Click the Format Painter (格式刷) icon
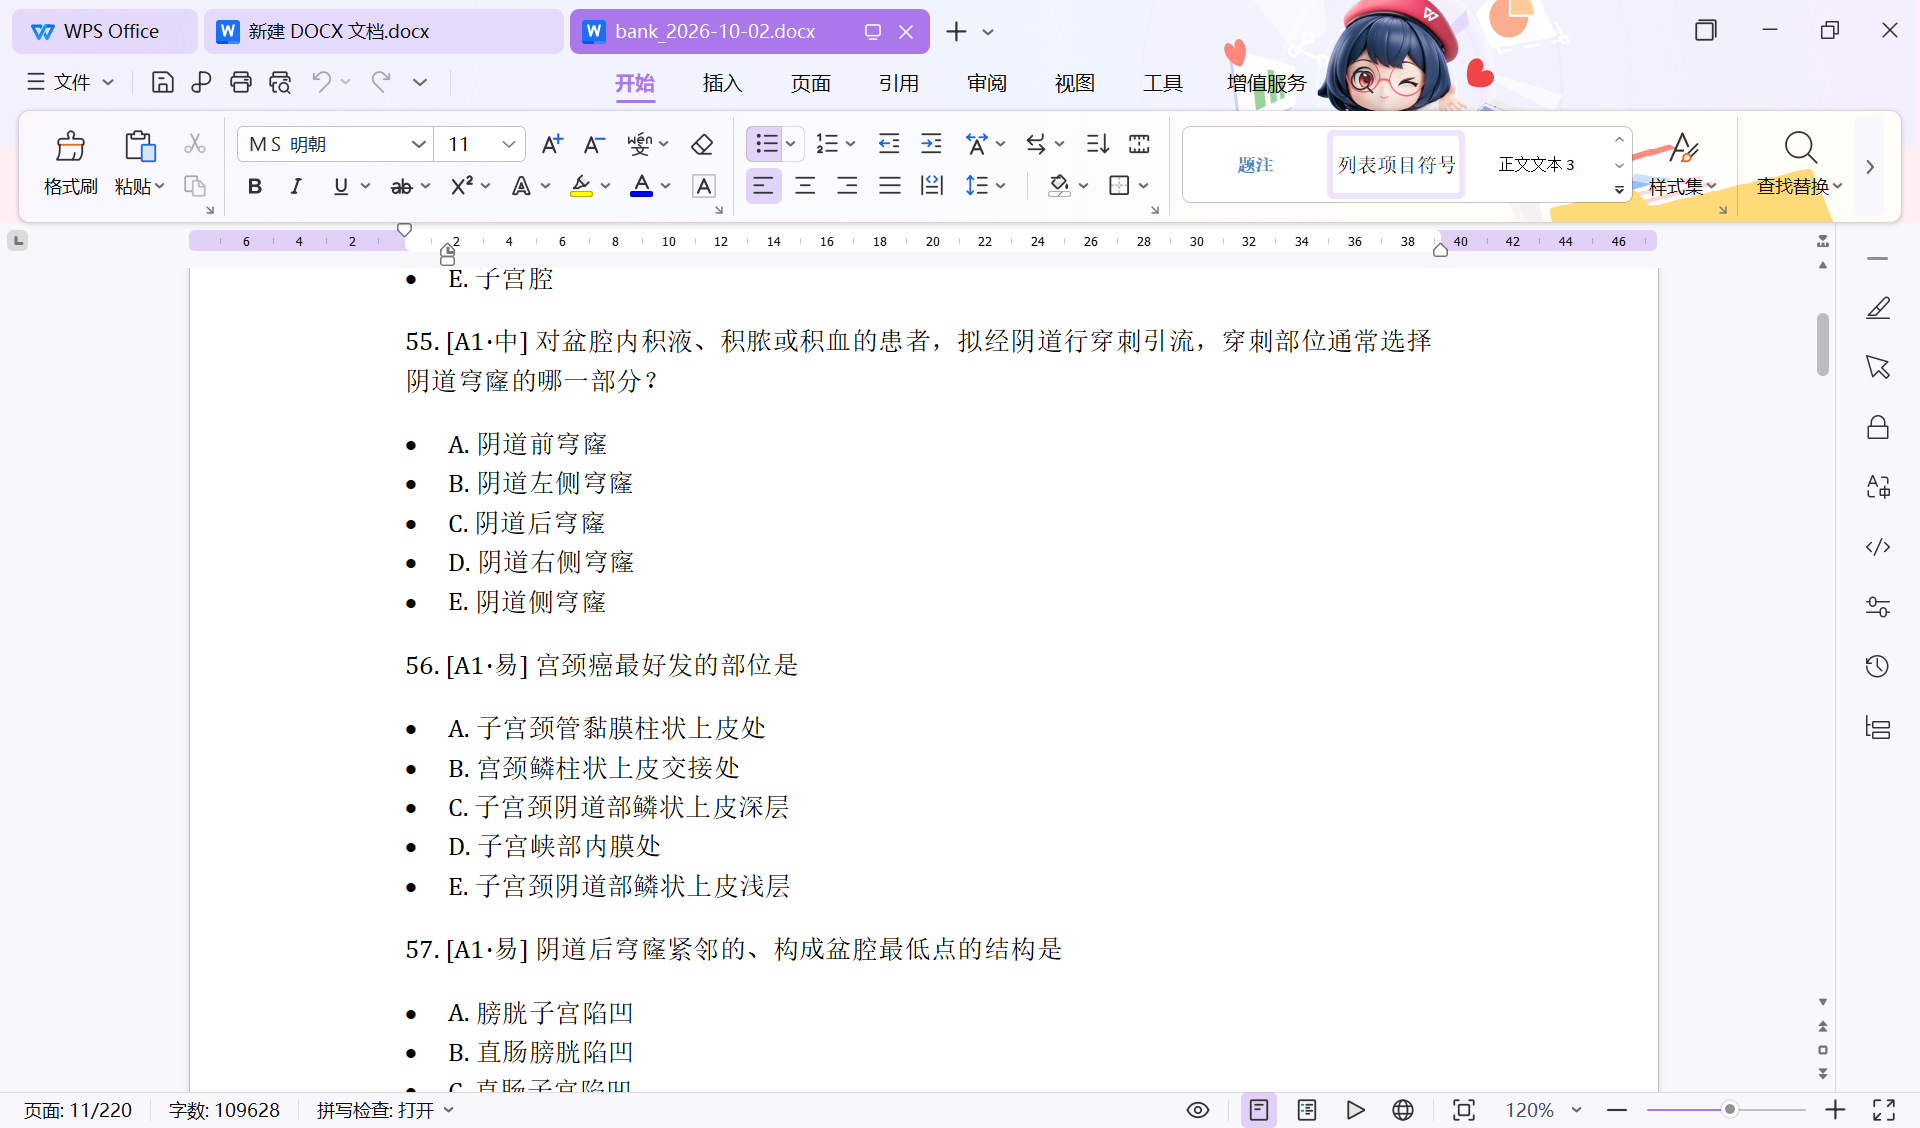 point(70,146)
